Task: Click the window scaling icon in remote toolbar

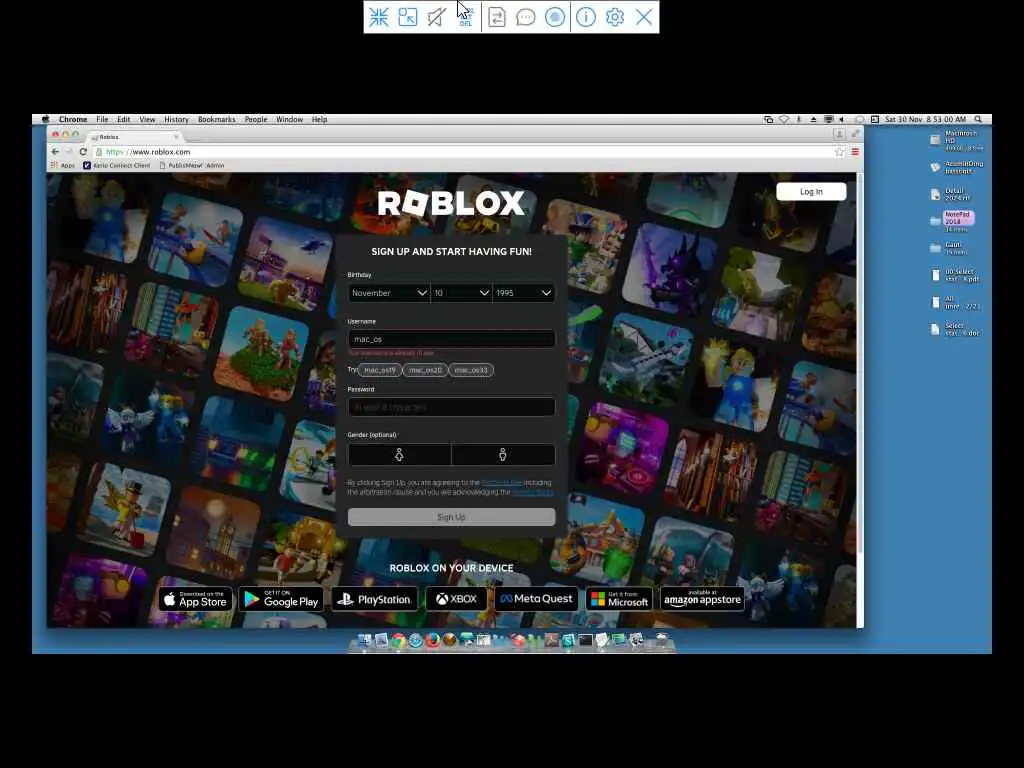Action: 408,17
